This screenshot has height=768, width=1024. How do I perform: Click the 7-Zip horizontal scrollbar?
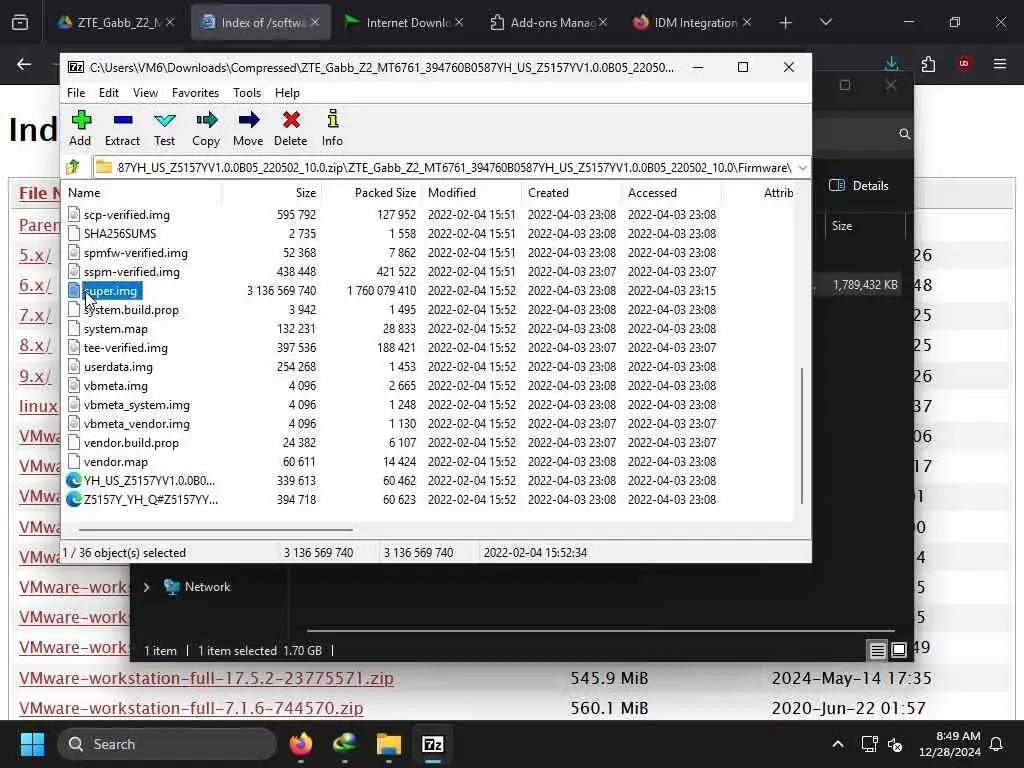216,530
